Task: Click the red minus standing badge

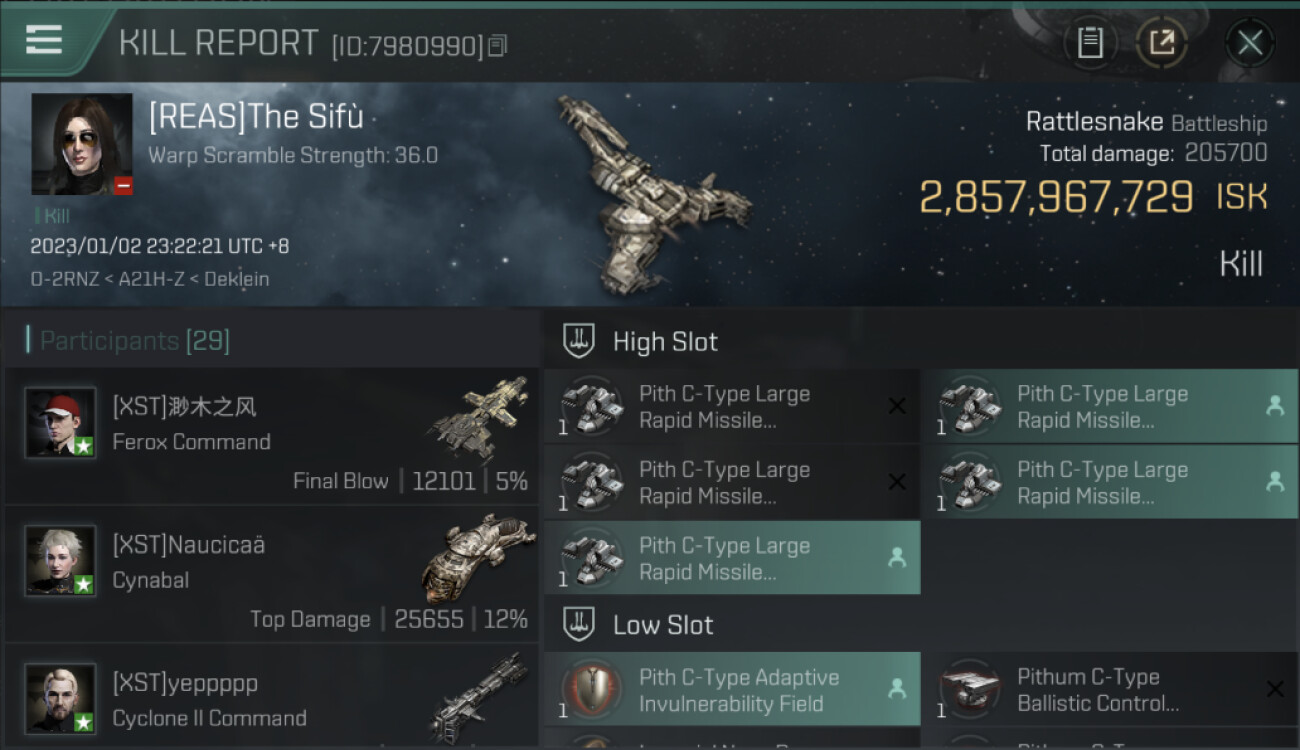Action: [123, 185]
